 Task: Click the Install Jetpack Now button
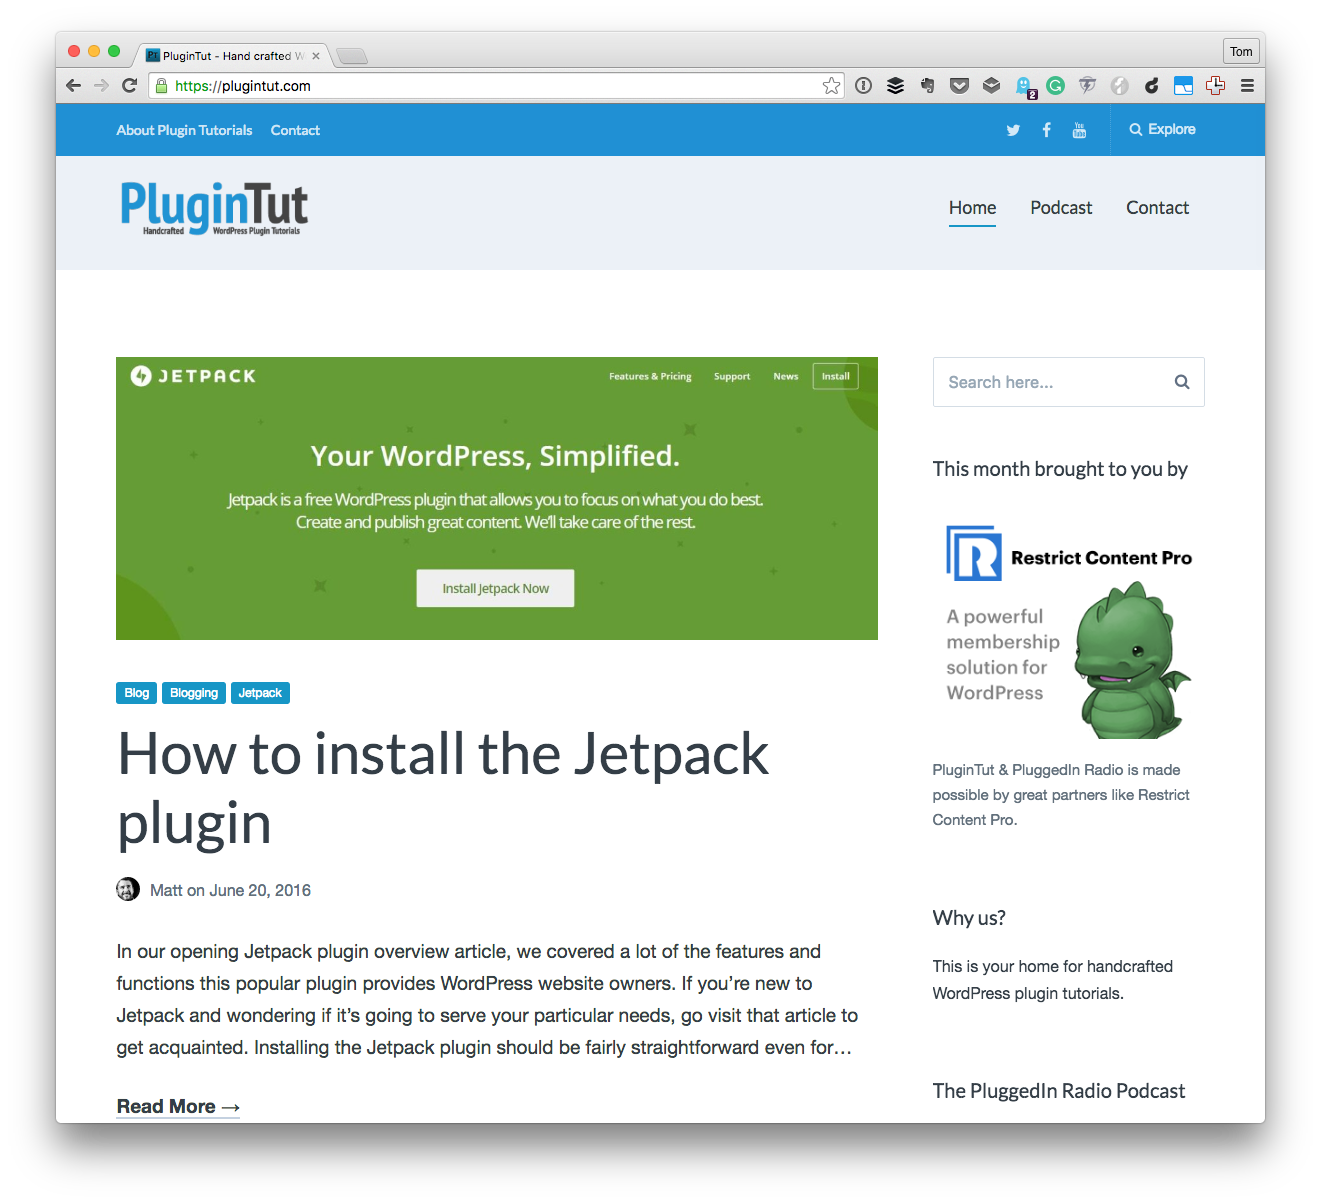click(x=495, y=588)
